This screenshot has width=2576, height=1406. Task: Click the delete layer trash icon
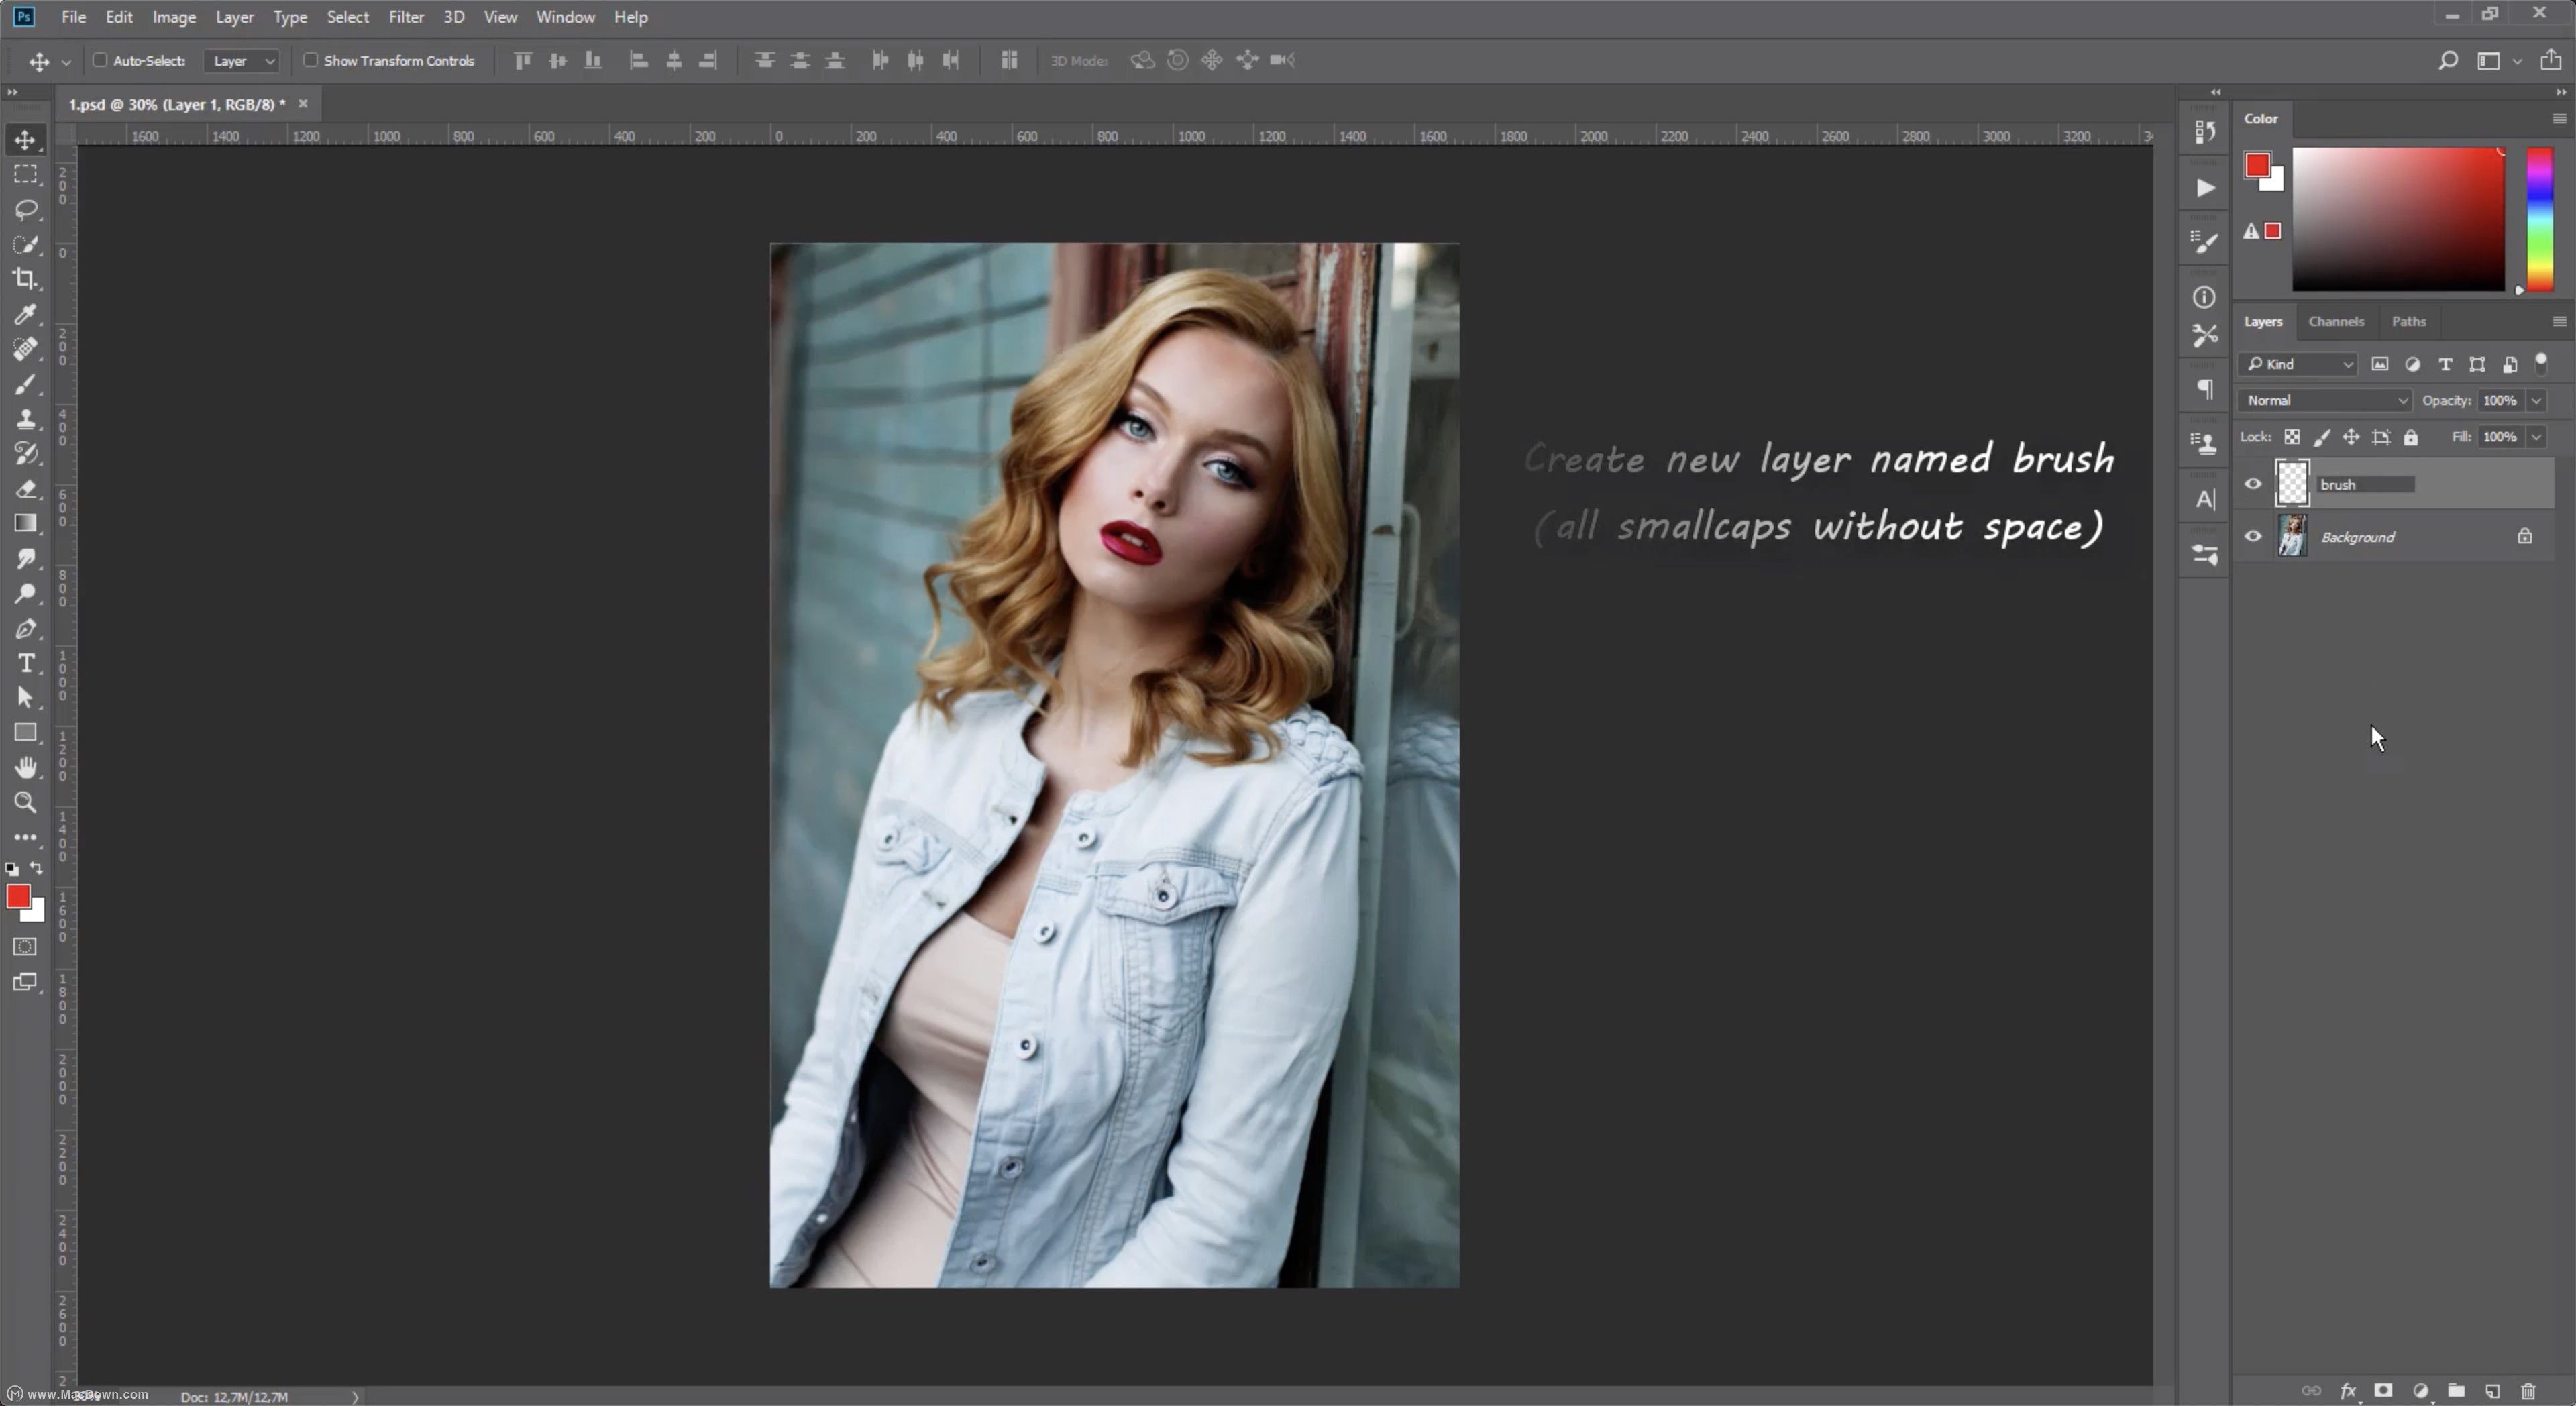[2528, 1391]
